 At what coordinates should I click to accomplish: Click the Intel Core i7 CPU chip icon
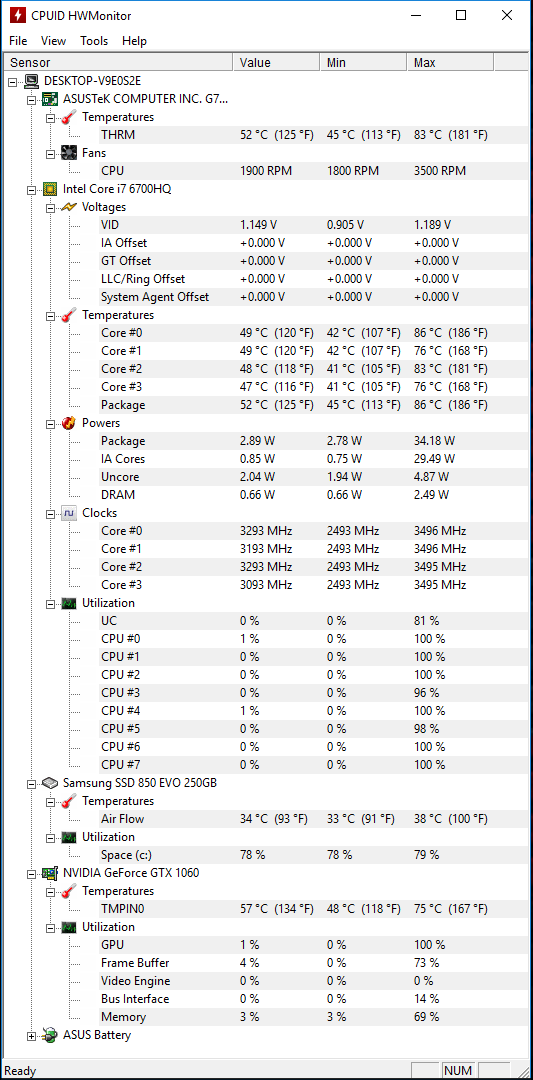[x=50, y=189]
